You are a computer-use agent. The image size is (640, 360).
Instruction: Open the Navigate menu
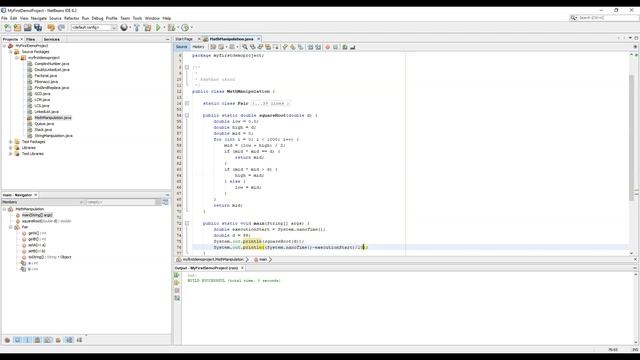click(x=39, y=18)
